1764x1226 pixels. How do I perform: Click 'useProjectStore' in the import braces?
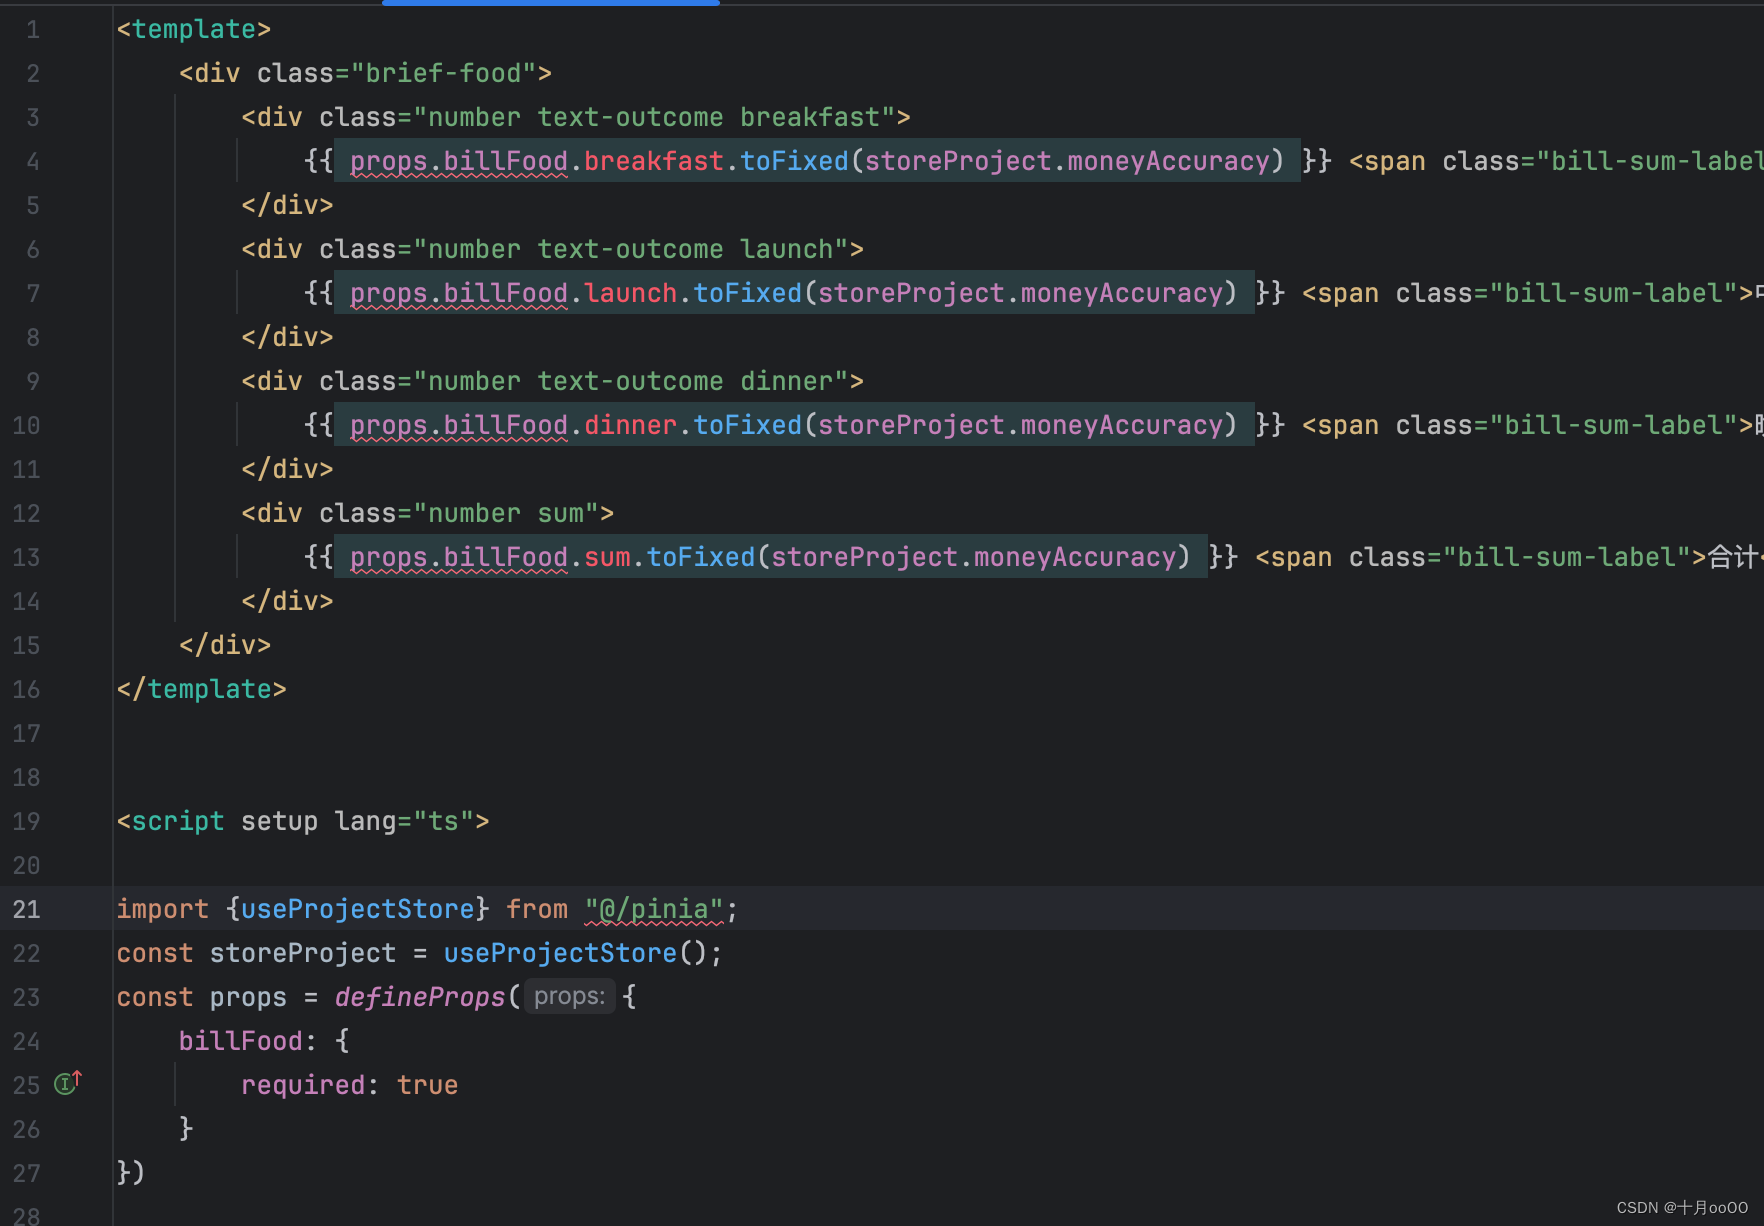358,909
